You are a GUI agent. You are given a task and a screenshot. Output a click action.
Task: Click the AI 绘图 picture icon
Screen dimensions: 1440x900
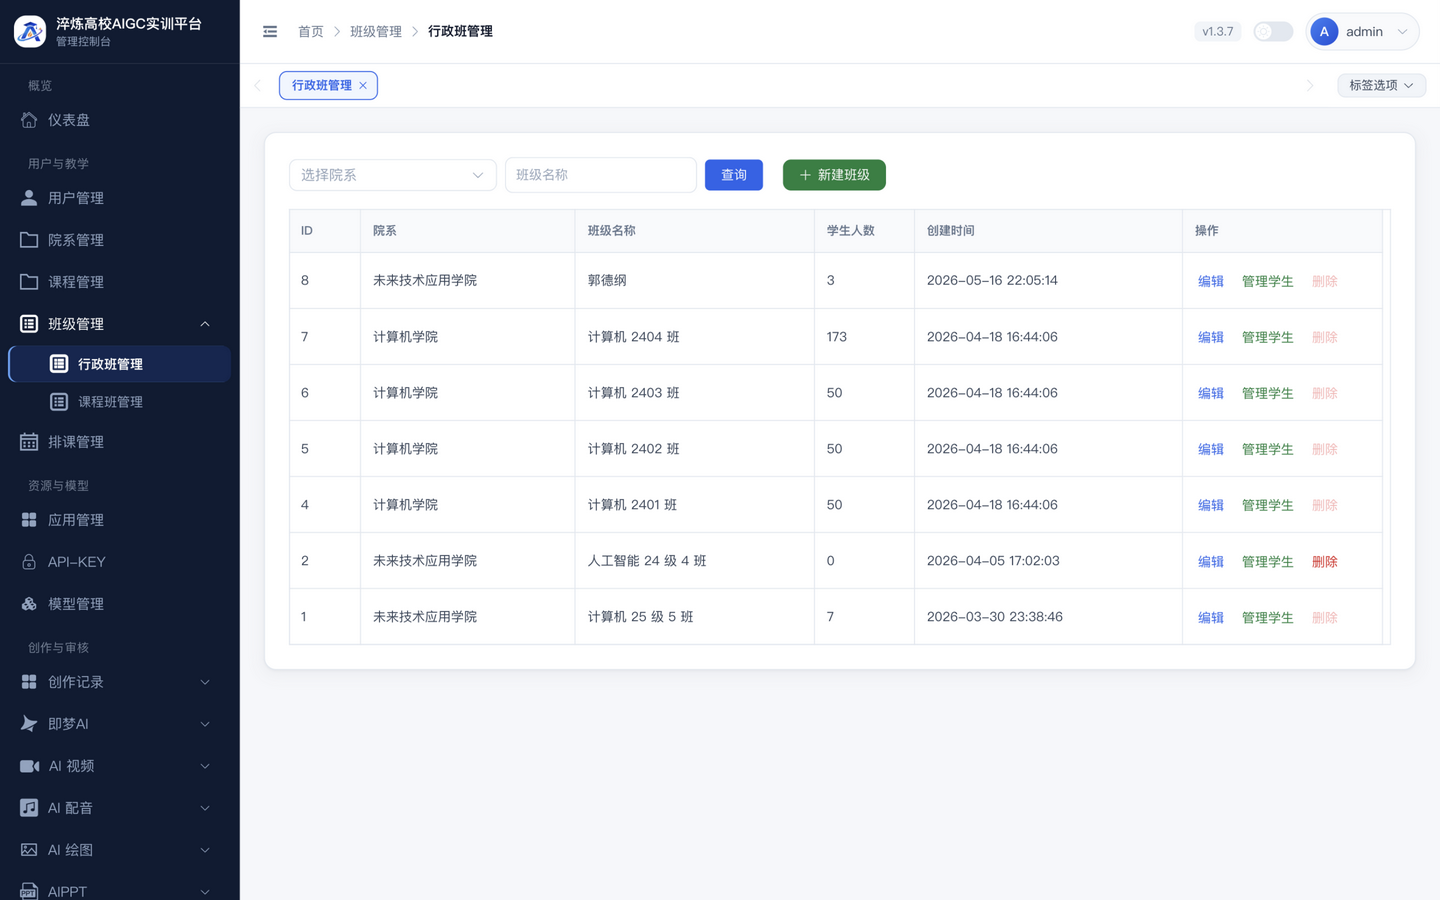pos(29,850)
